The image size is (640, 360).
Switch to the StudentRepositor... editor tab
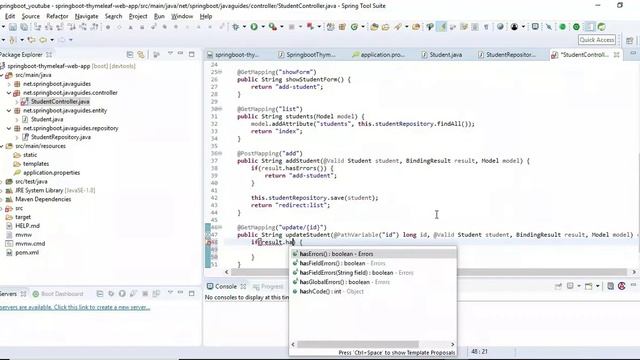click(x=506, y=54)
